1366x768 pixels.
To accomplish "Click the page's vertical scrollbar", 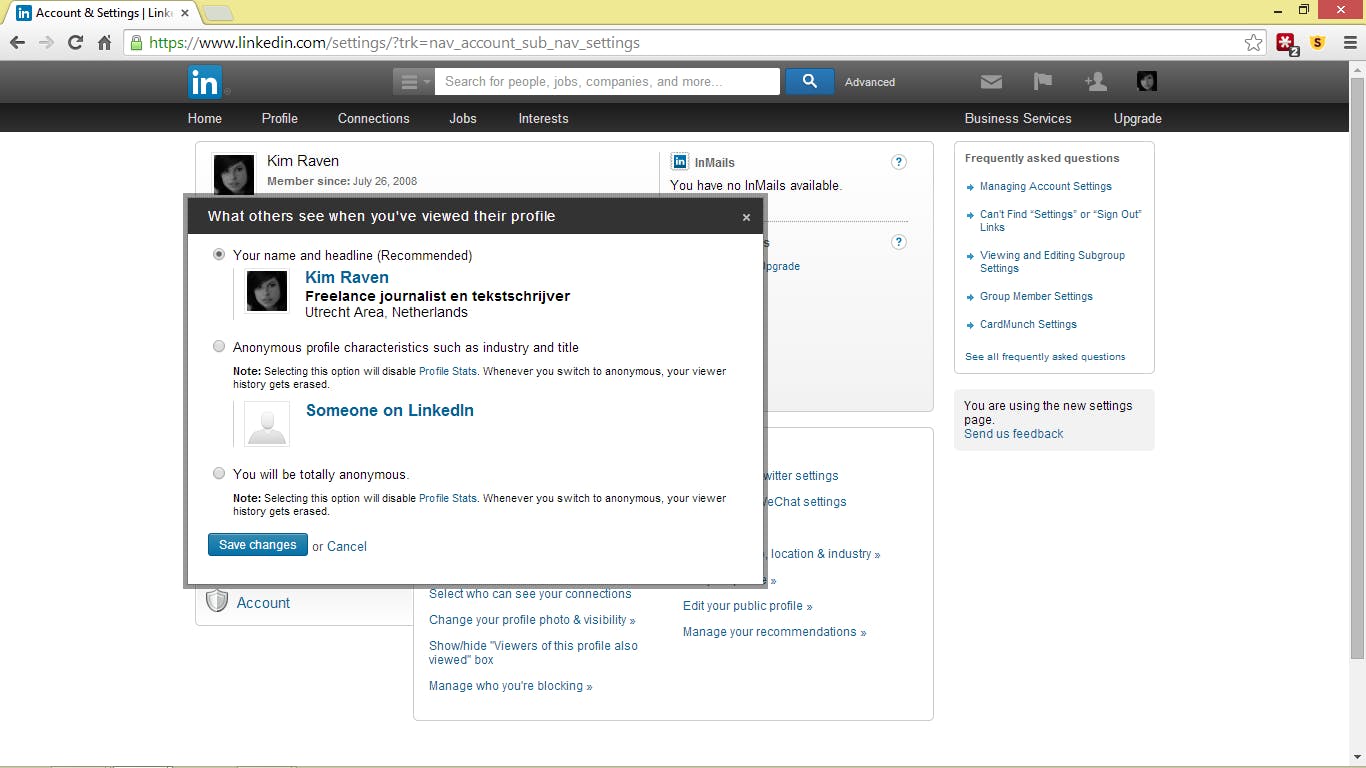I will tap(1357, 370).
